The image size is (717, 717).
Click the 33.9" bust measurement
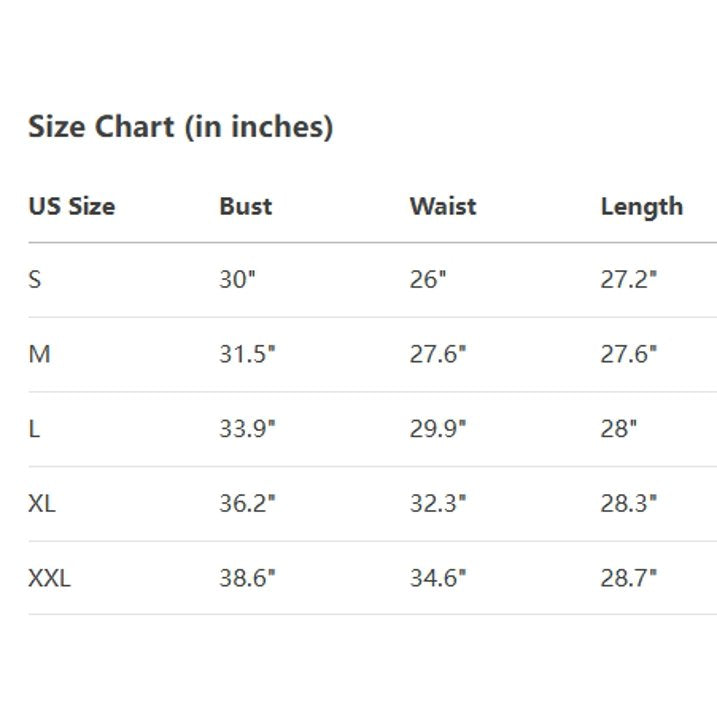coord(247,429)
